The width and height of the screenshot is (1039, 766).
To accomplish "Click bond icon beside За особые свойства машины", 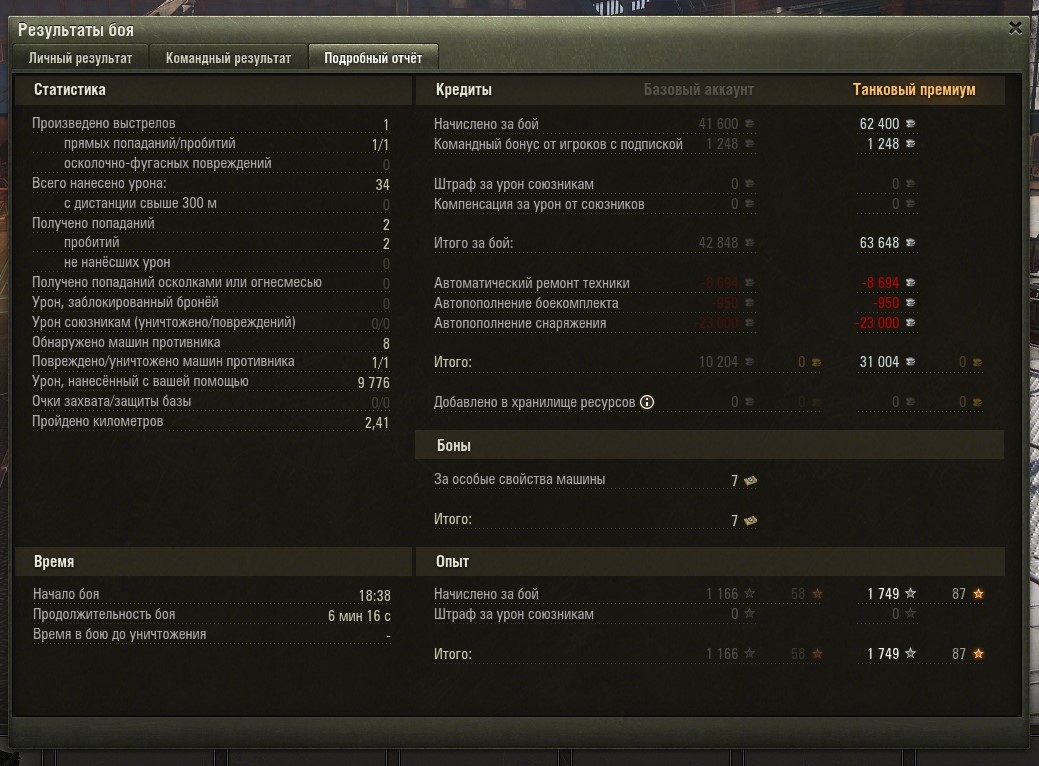I will (751, 480).
